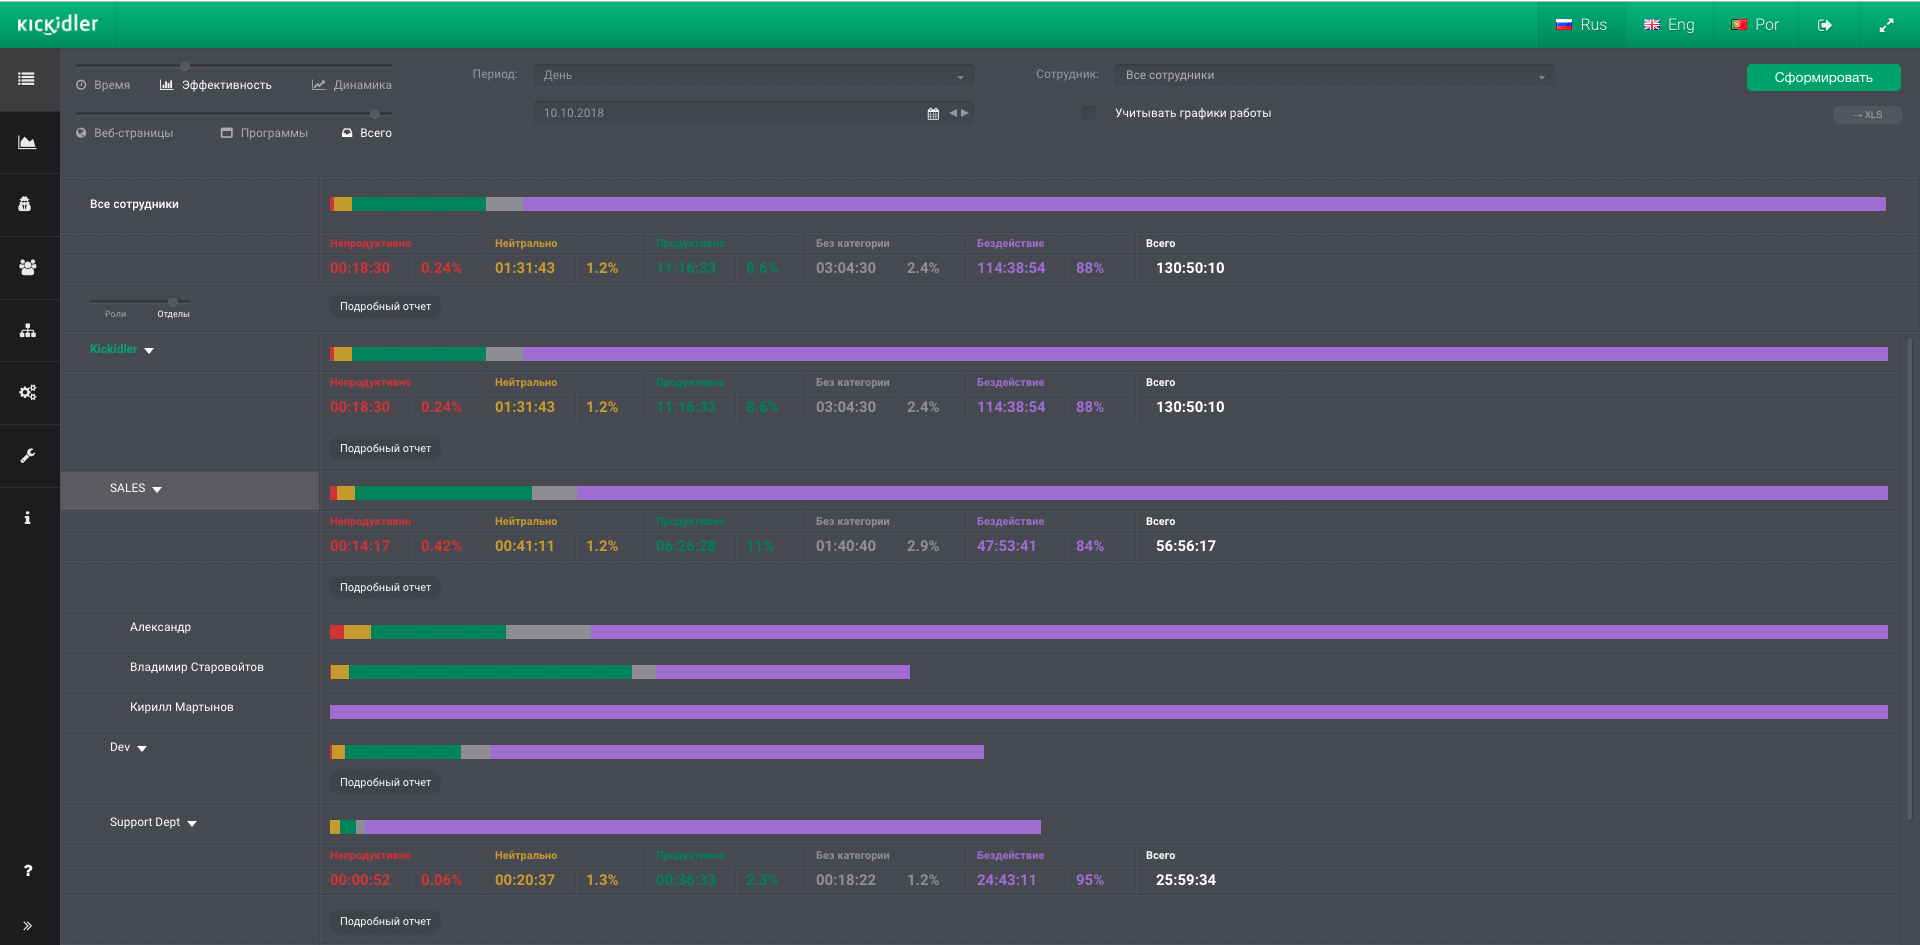Click the Роли/Отделы slider handle
This screenshot has height=945, width=1920.
173,301
